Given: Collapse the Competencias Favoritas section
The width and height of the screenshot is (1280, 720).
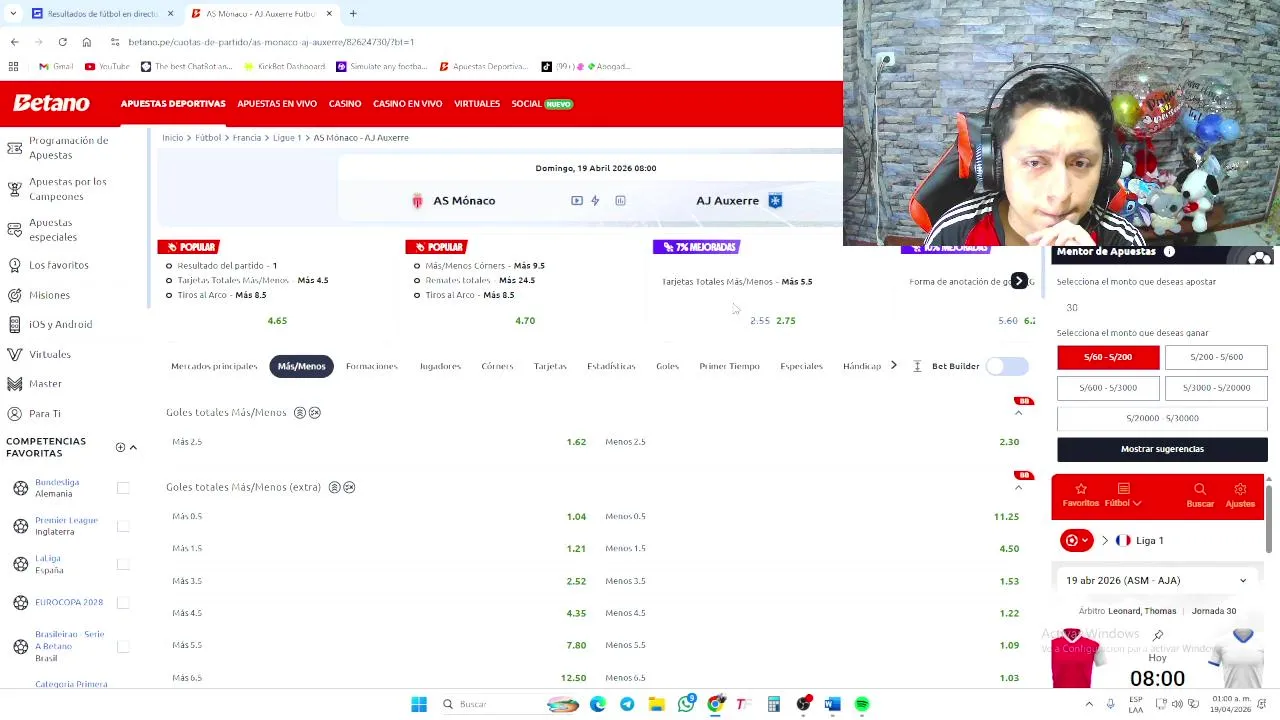Looking at the screenshot, I should click(x=133, y=448).
